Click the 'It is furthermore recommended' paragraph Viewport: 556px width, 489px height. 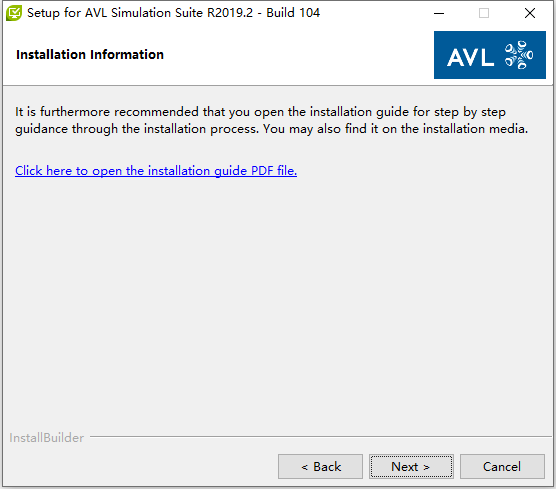tap(271, 120)
